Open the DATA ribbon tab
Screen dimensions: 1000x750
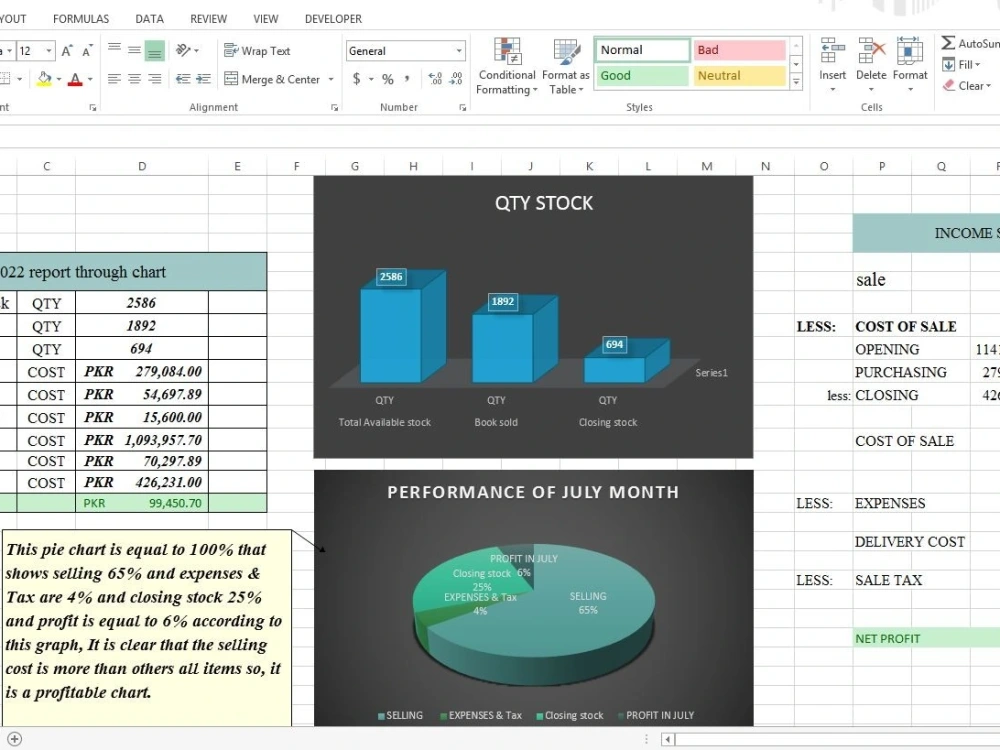click(149, 19)
